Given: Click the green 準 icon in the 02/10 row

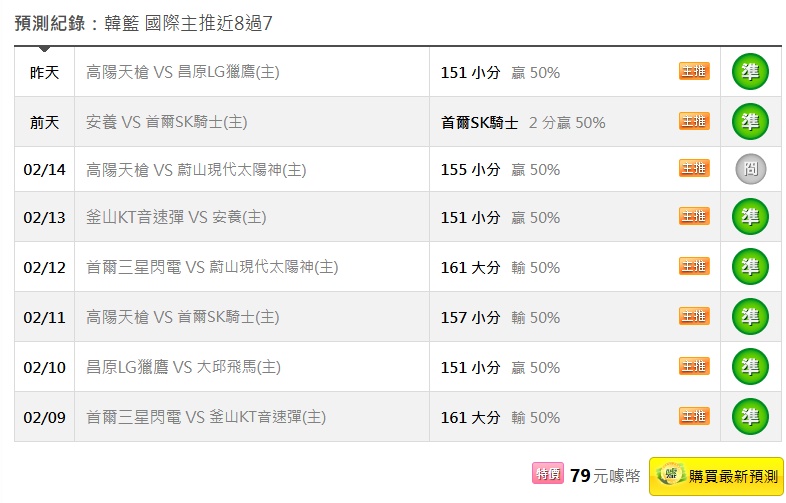Looking at the screenshot, I should (750, 367).
